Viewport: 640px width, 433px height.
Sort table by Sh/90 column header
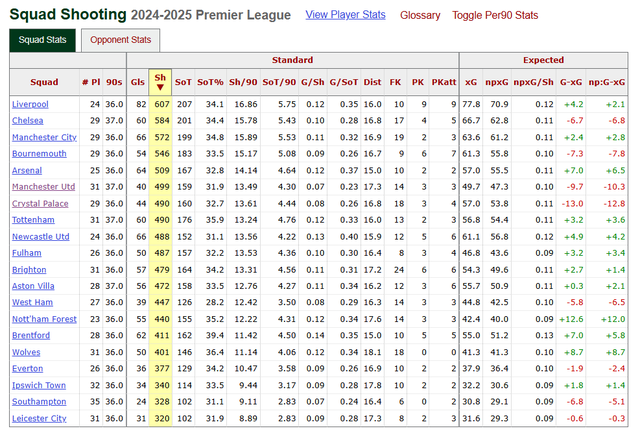tap(243, 82)
